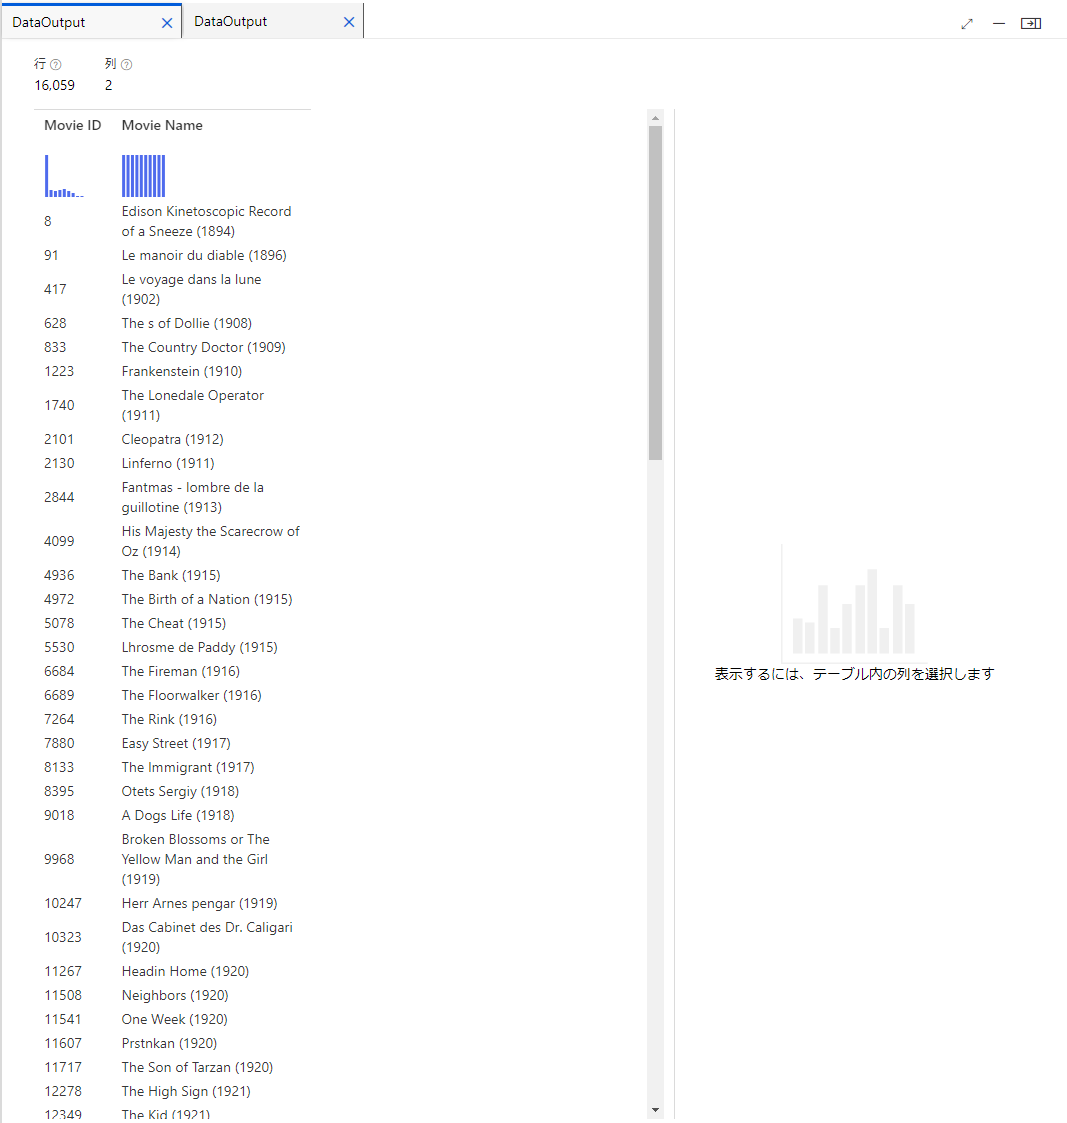Select the Movie Name column header

162,125
